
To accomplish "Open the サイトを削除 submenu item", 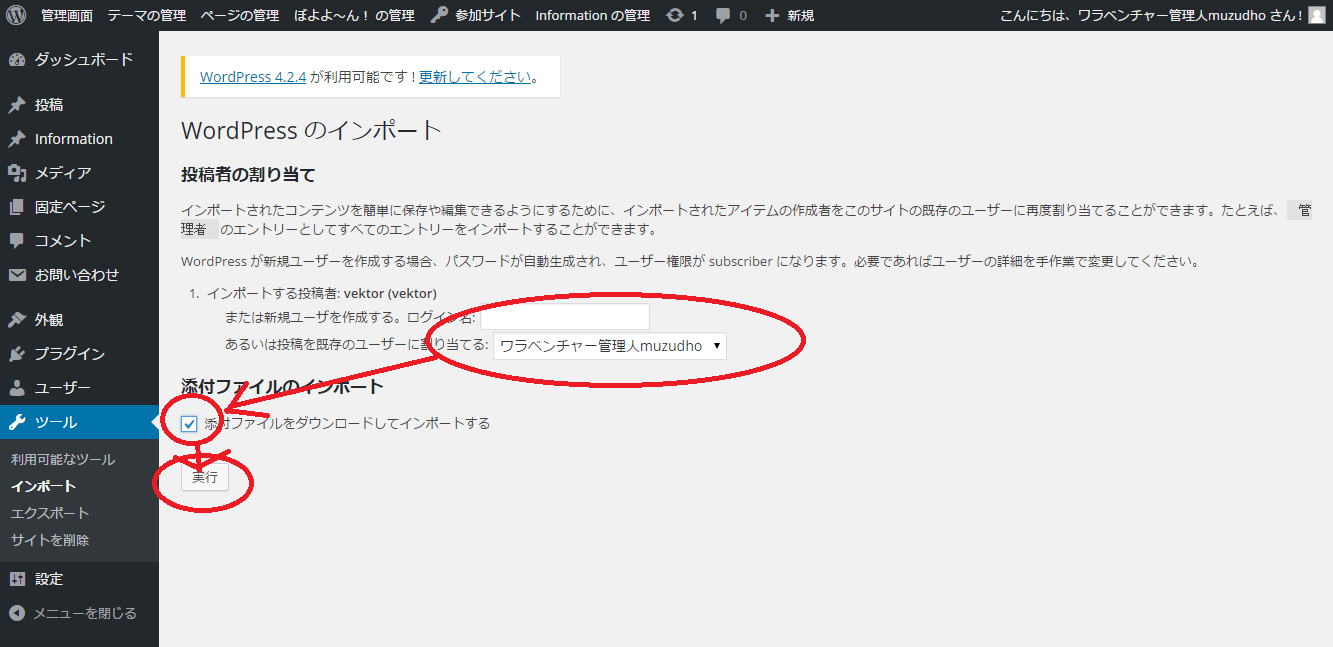I will (x=50, y=540).
